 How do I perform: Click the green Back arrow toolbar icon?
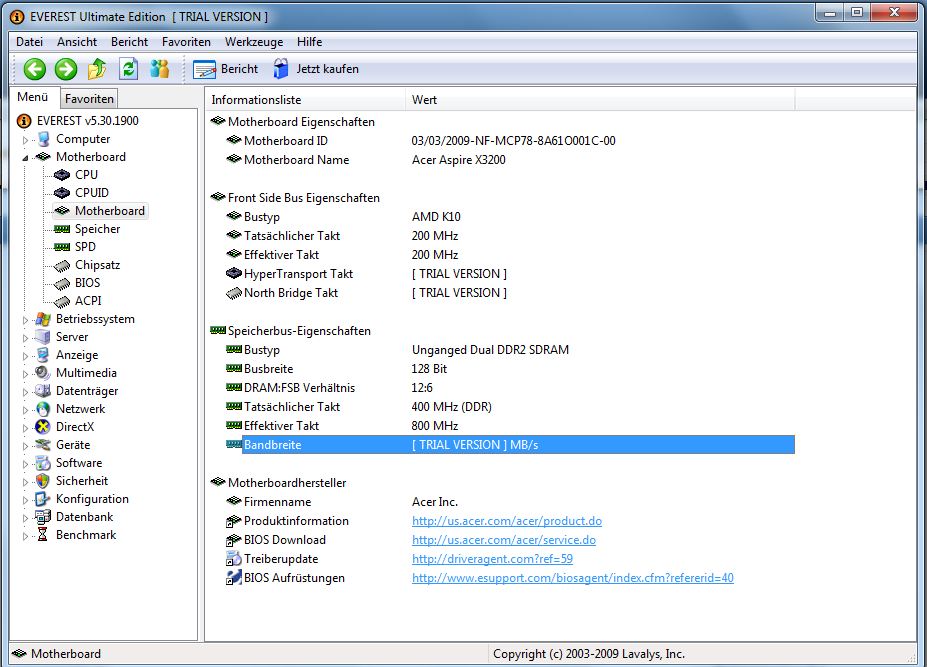click(x=35, y=69)
